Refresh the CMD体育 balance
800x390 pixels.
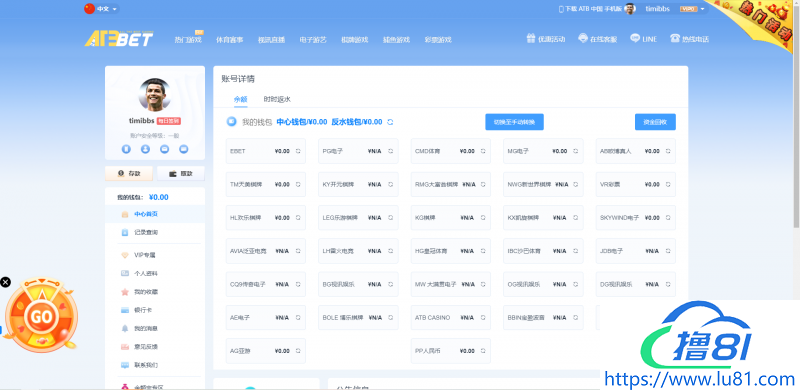(483, 151)
